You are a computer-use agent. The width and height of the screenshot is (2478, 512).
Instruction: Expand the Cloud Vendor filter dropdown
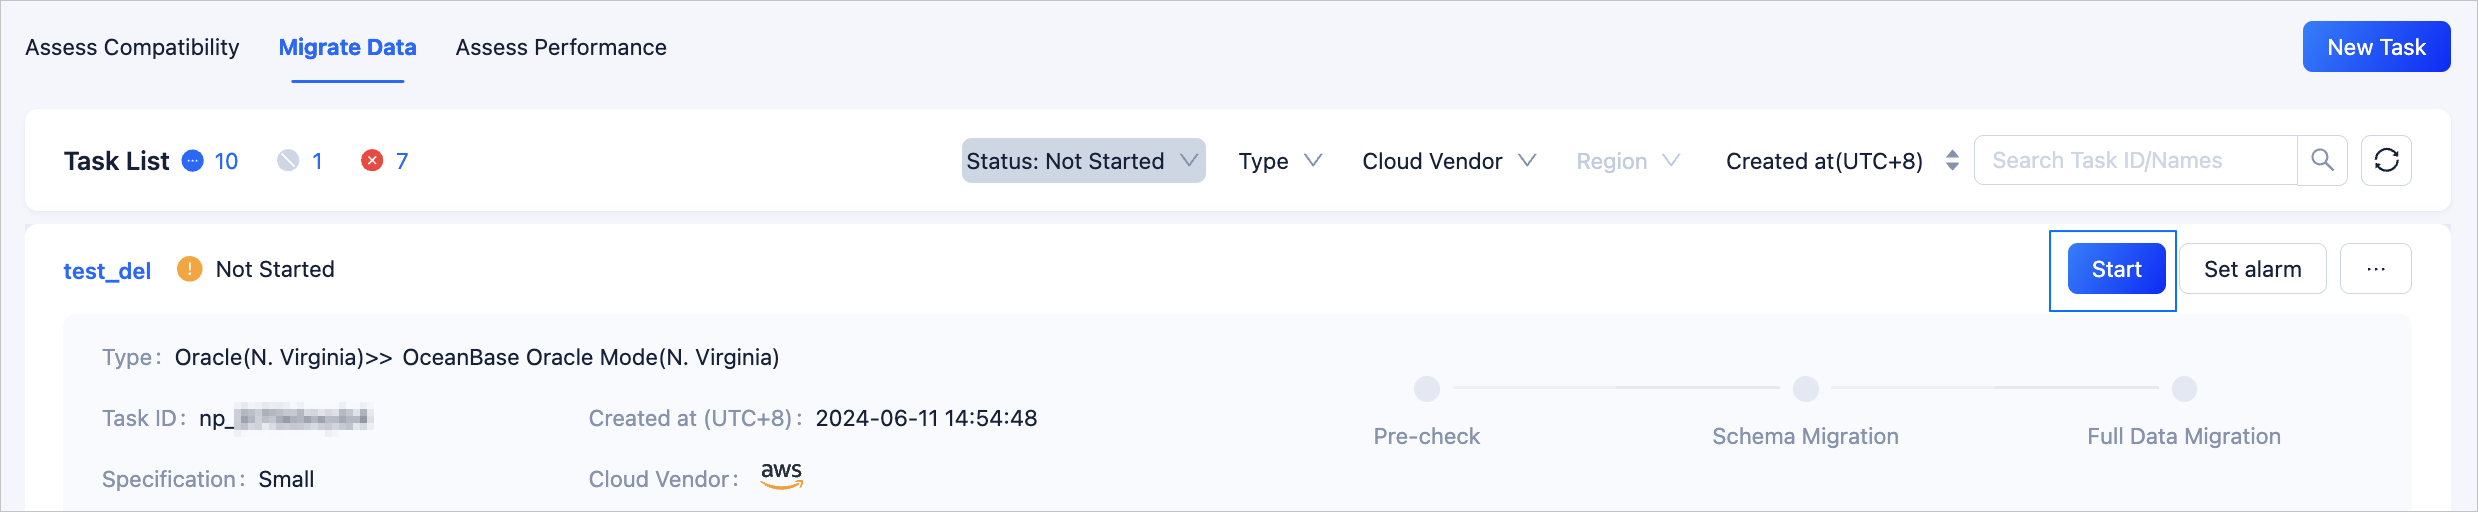click(1448, 161)
